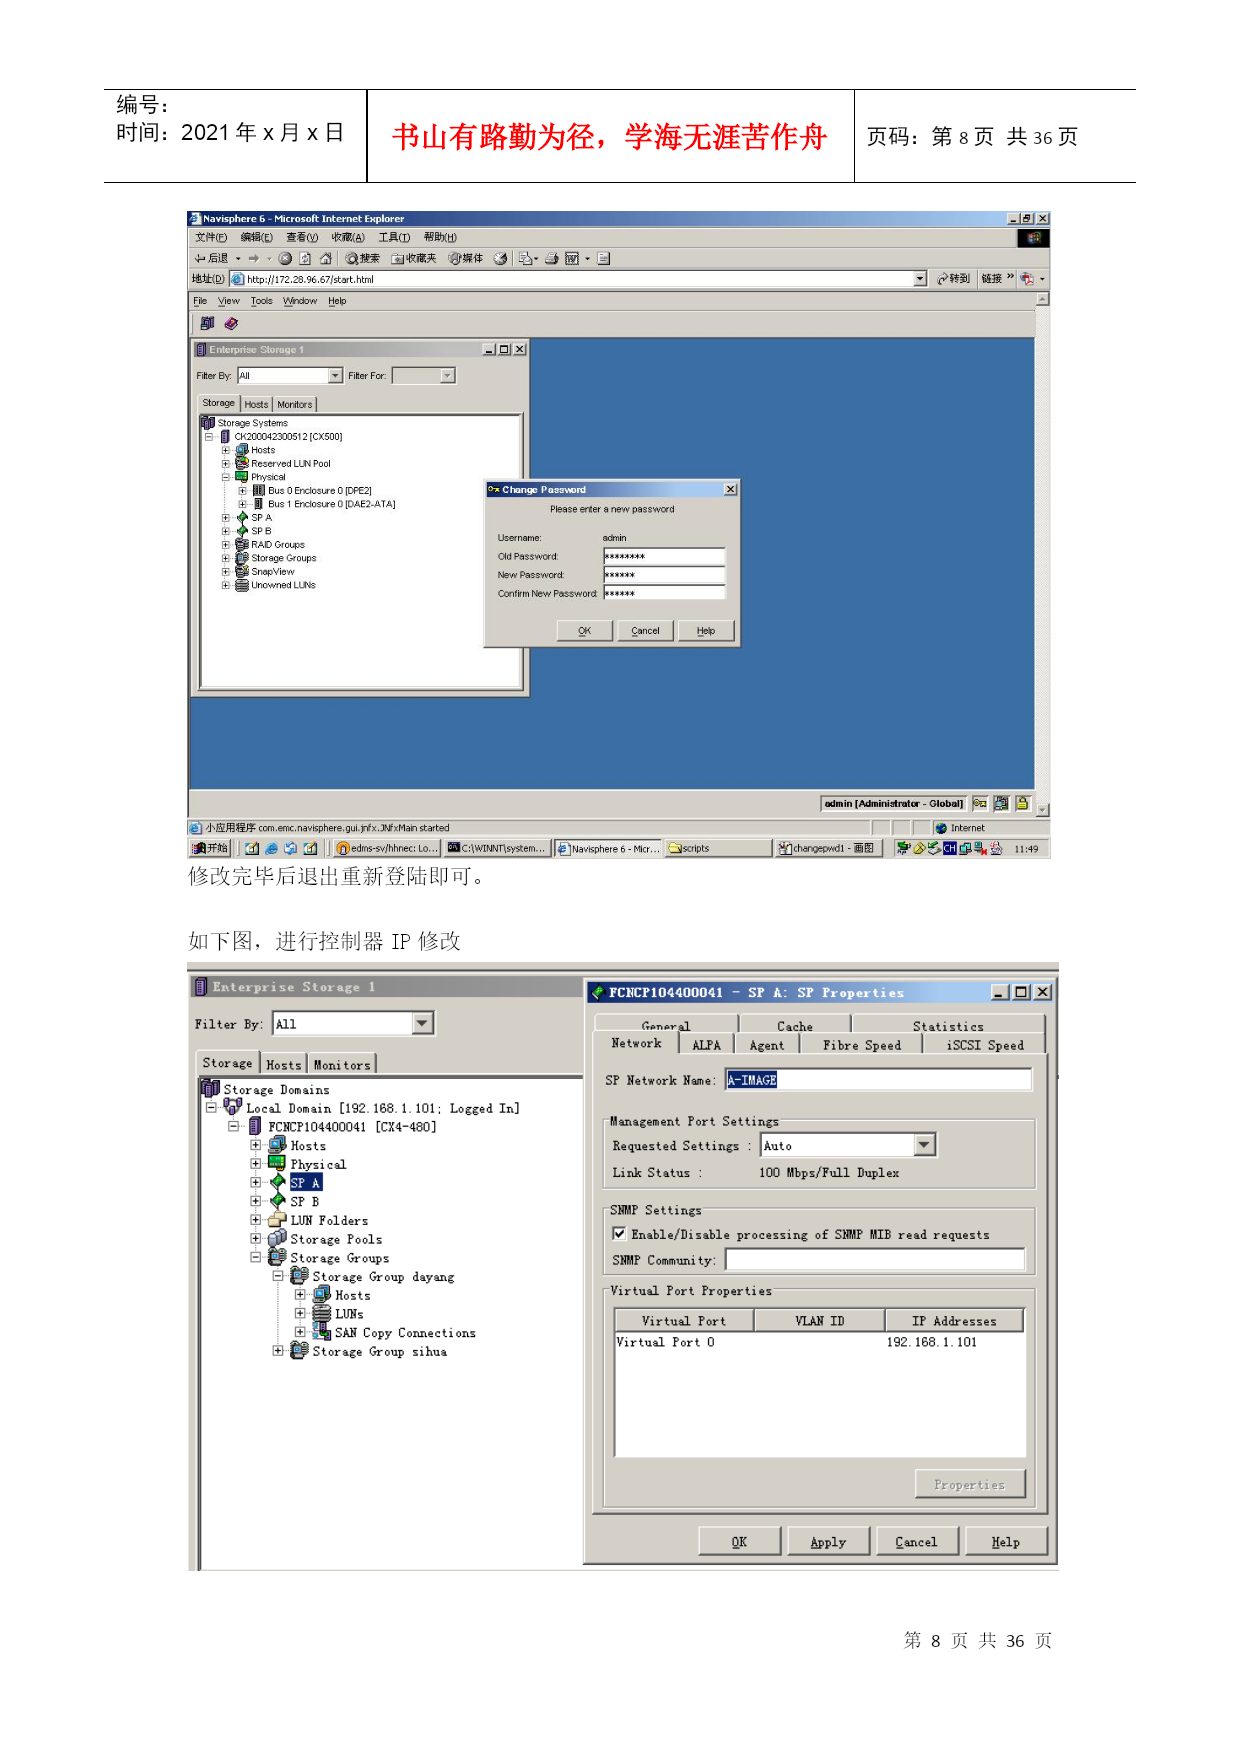Click OK in SP Properties dialog

(x=739, y=1541)
